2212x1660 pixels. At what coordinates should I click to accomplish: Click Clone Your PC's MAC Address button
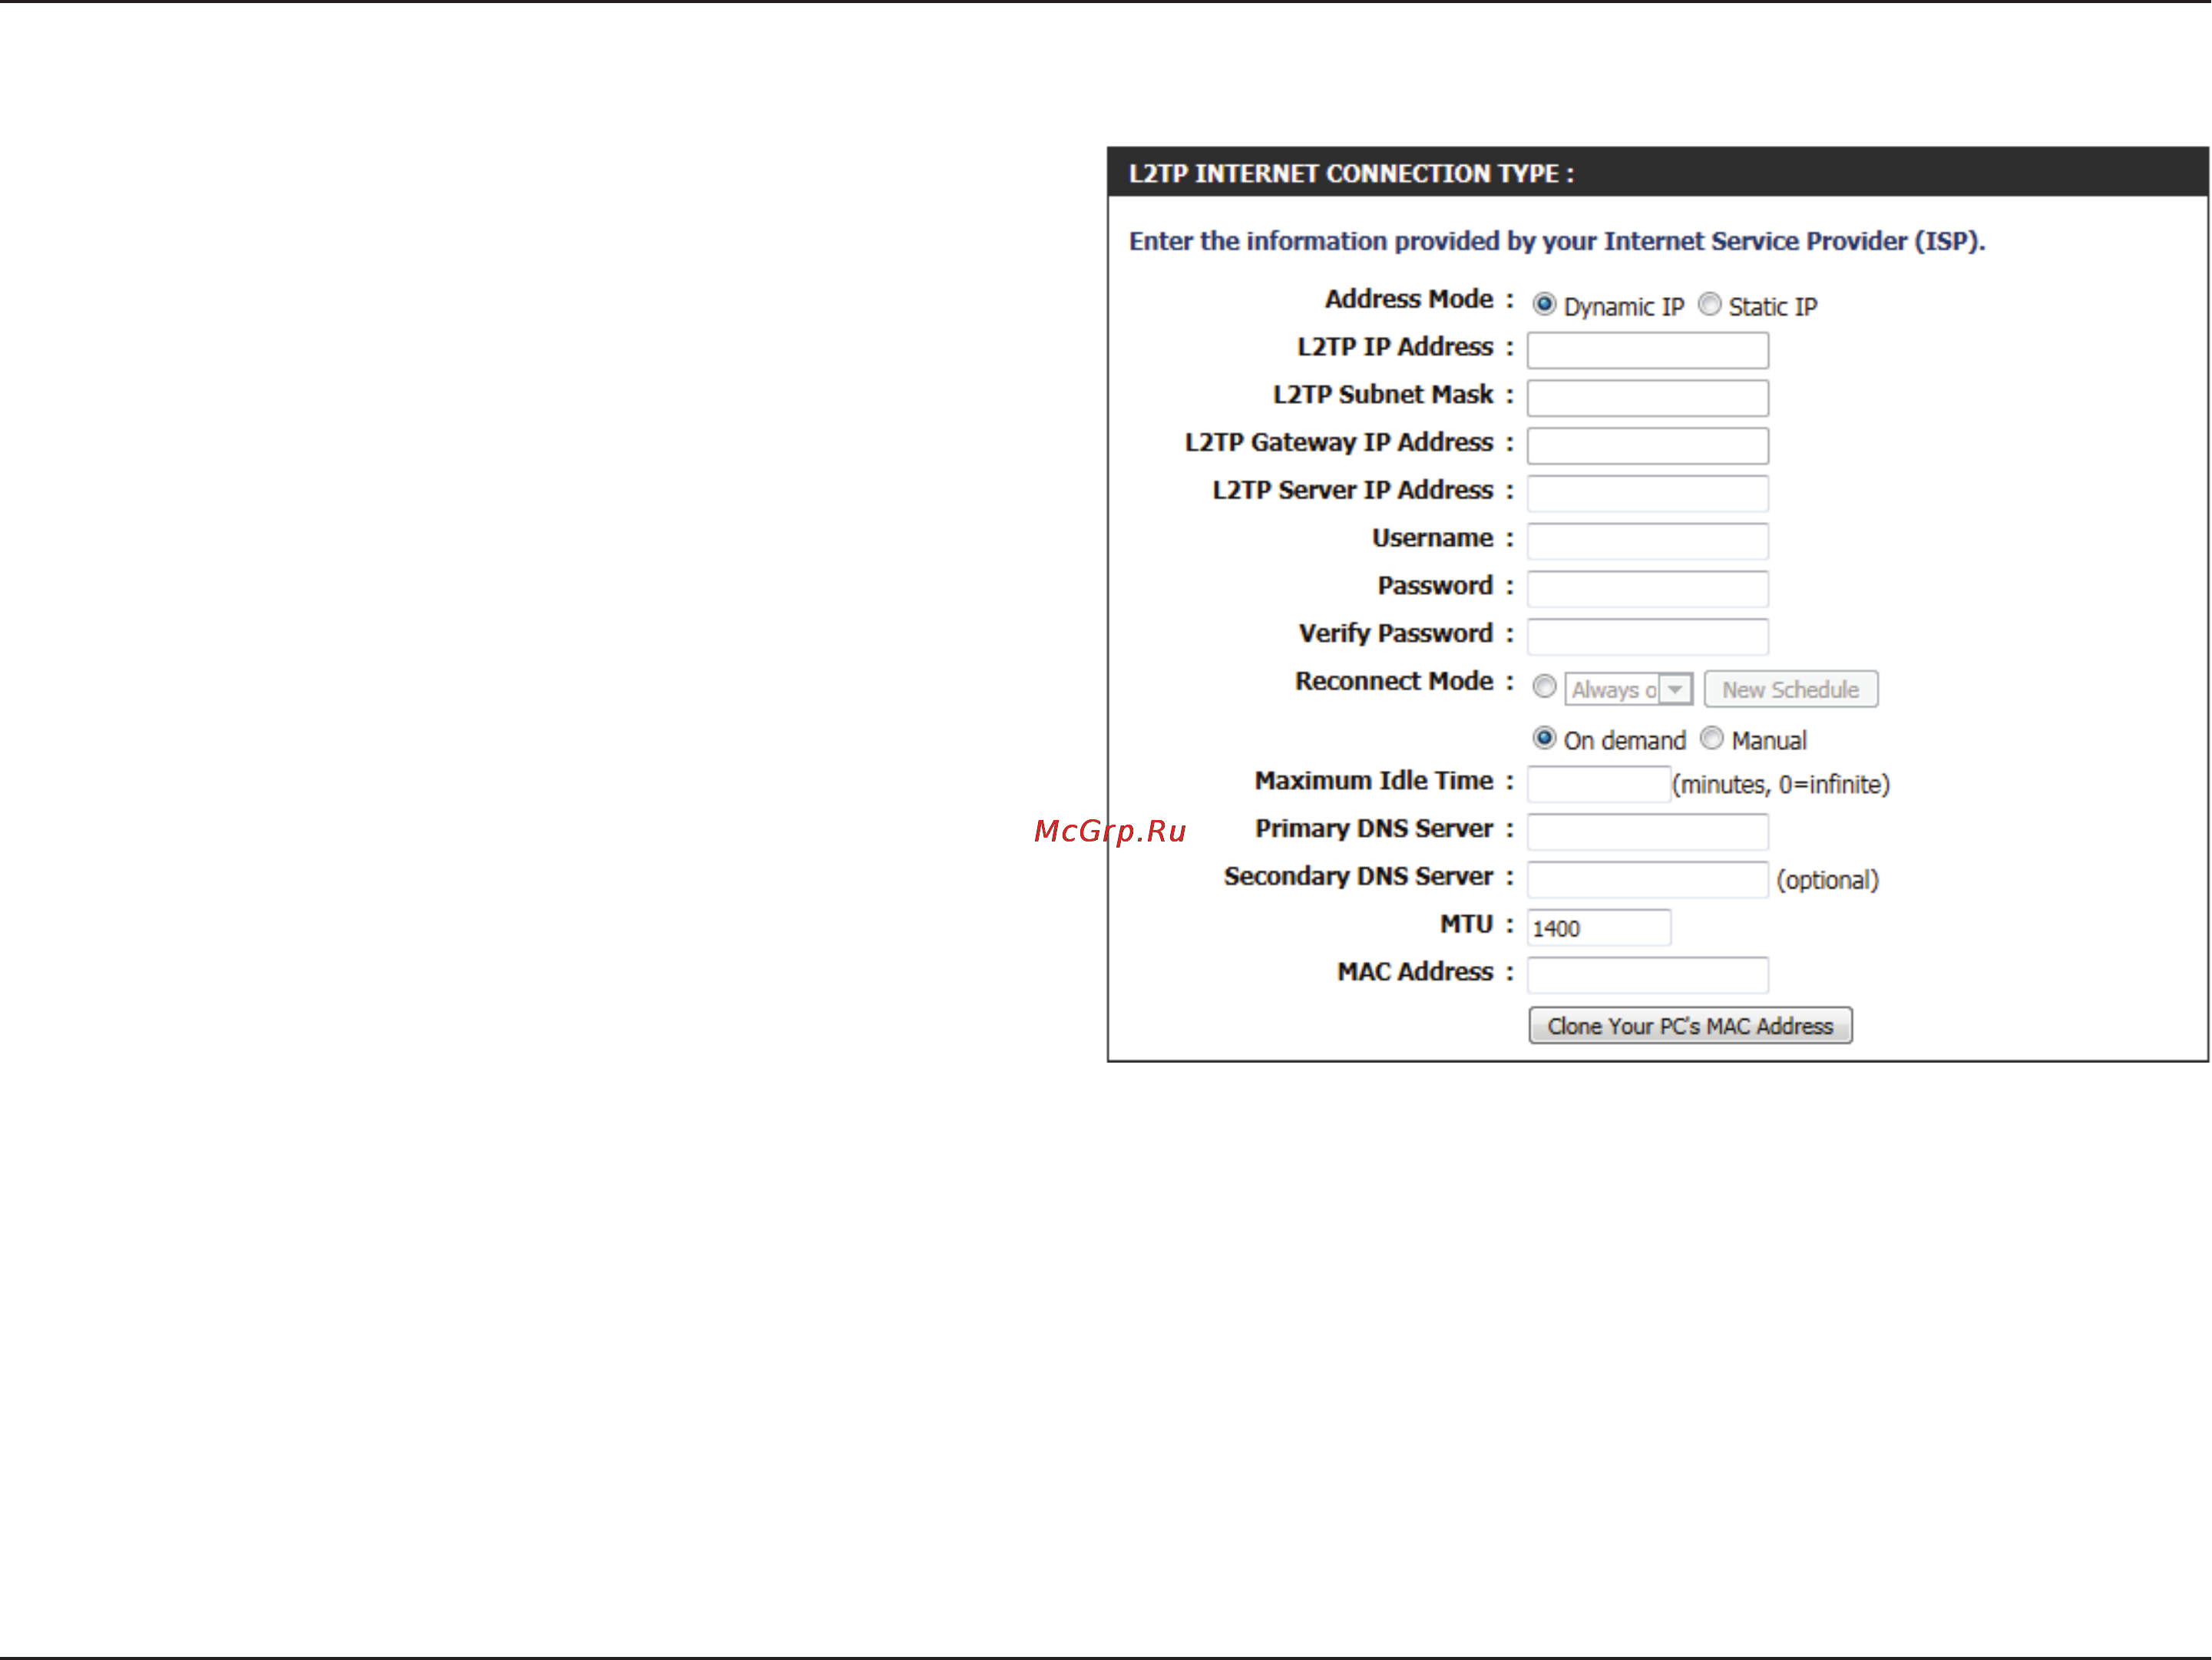click(1690, 1026)
